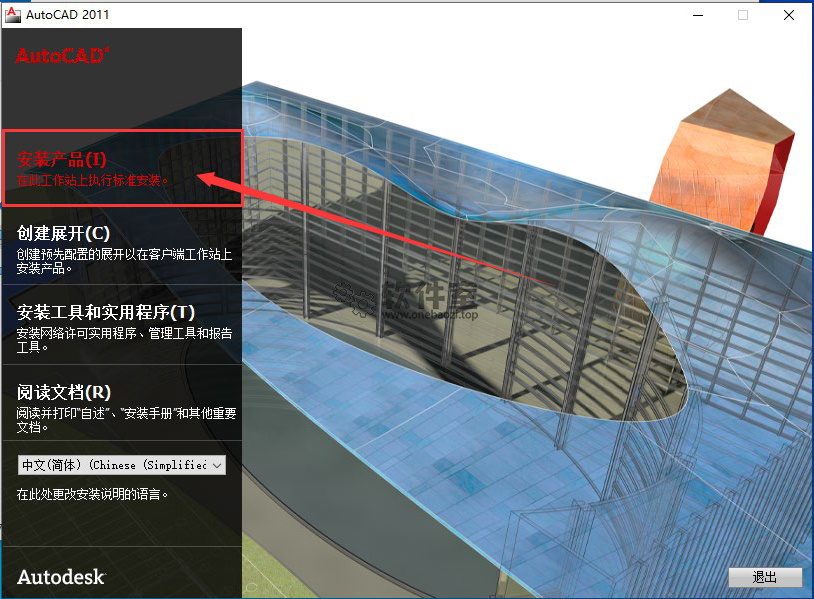Click the 退出 exit button
The width and height of the screenshot is (814, 599).
(x=765, y=577)
